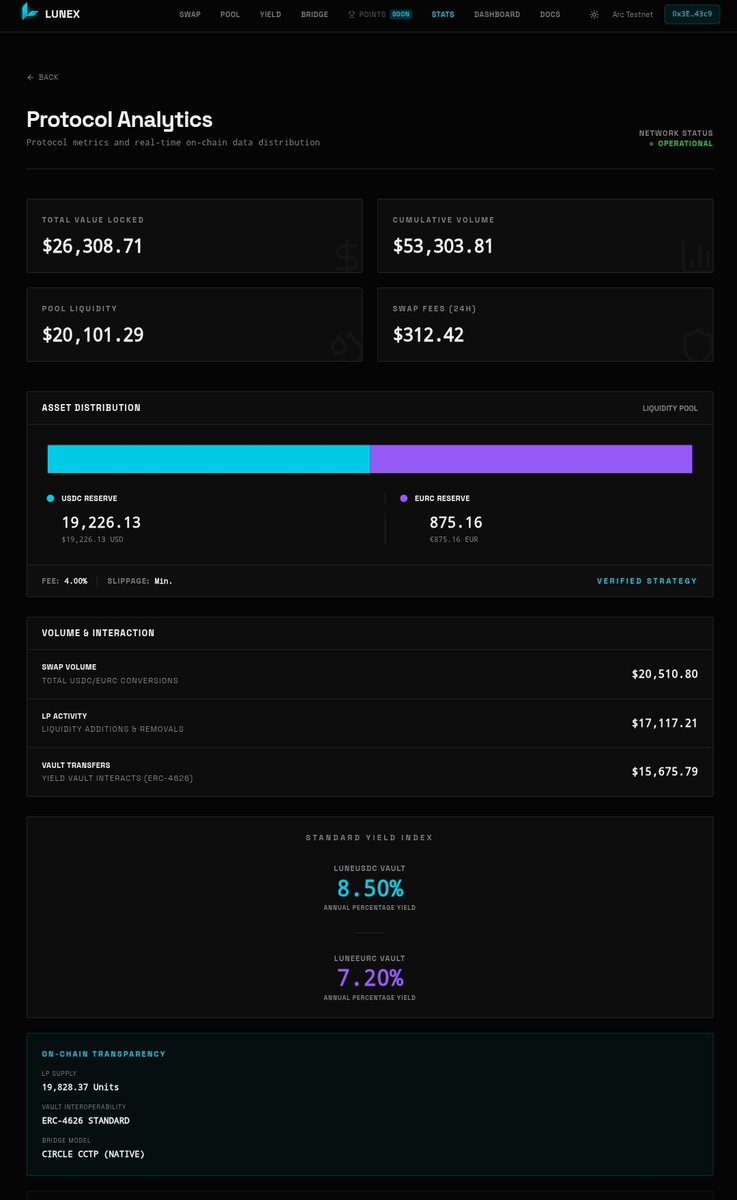Click the Fee 4.00% label
Image resolution: width=737 pixels, height=1200 pixels.
(x=64, y=581)
